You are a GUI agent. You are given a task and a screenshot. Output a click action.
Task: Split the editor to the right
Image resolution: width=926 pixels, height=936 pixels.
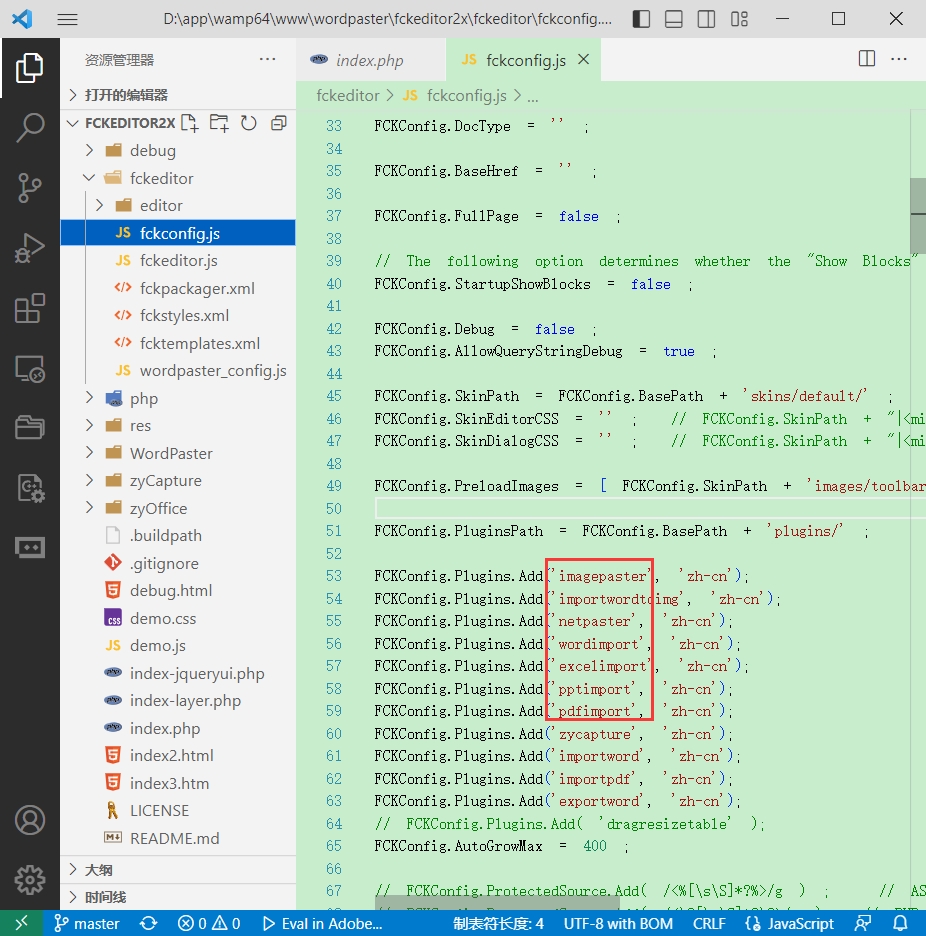pos(866,60)
